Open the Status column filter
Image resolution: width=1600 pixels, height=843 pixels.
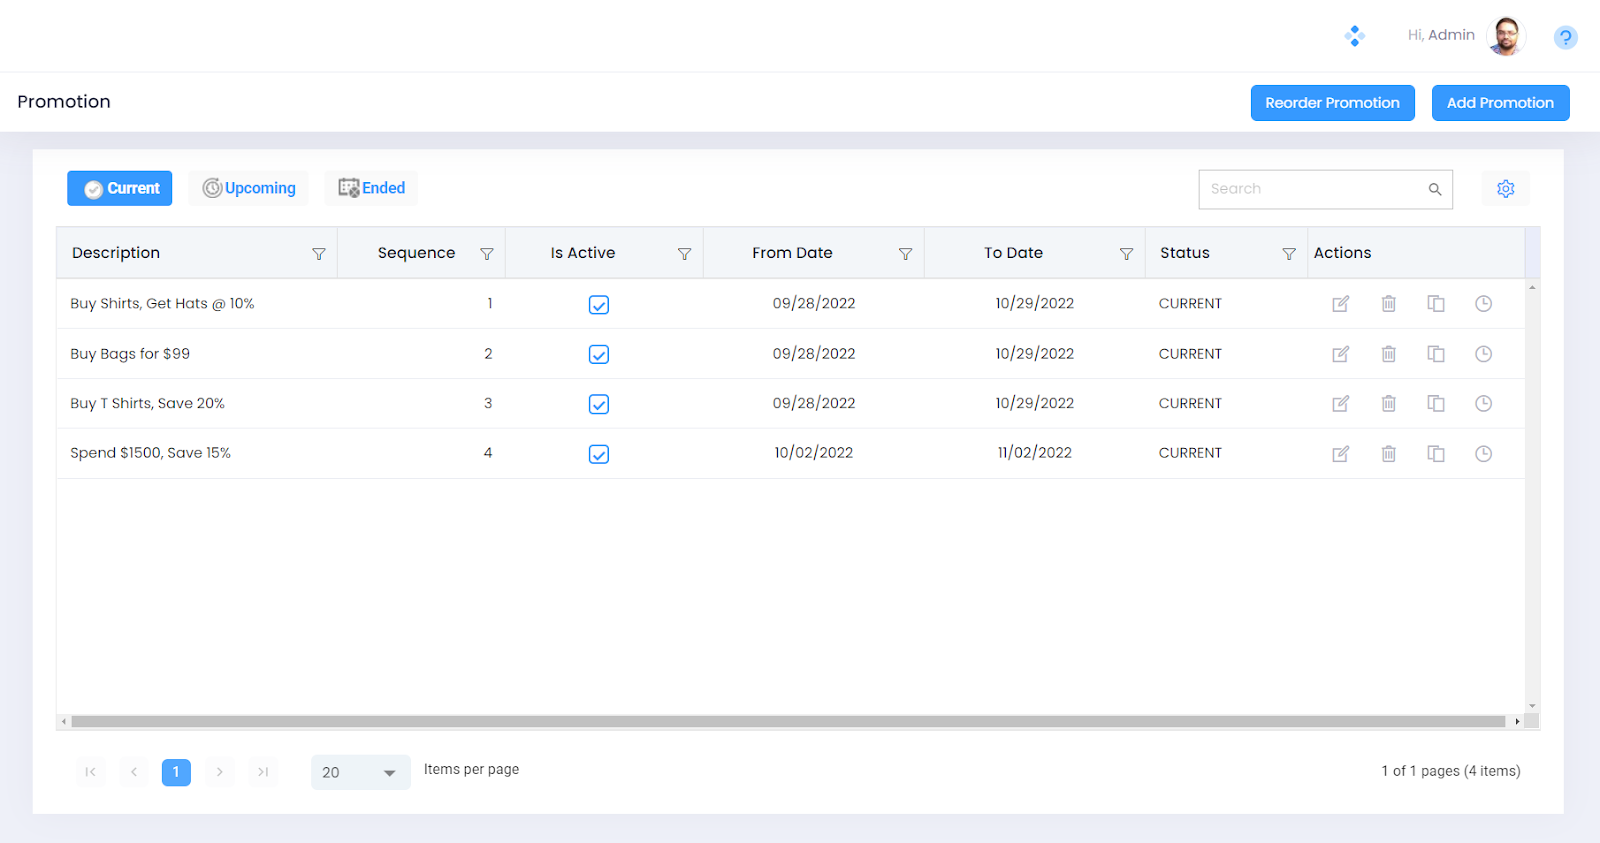[x=1289, y=254]
